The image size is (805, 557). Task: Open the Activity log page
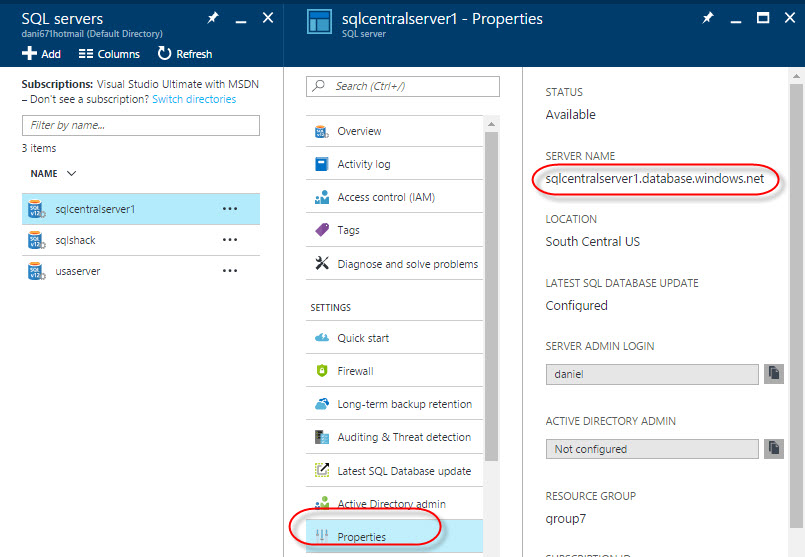click(x=364, y=164)
